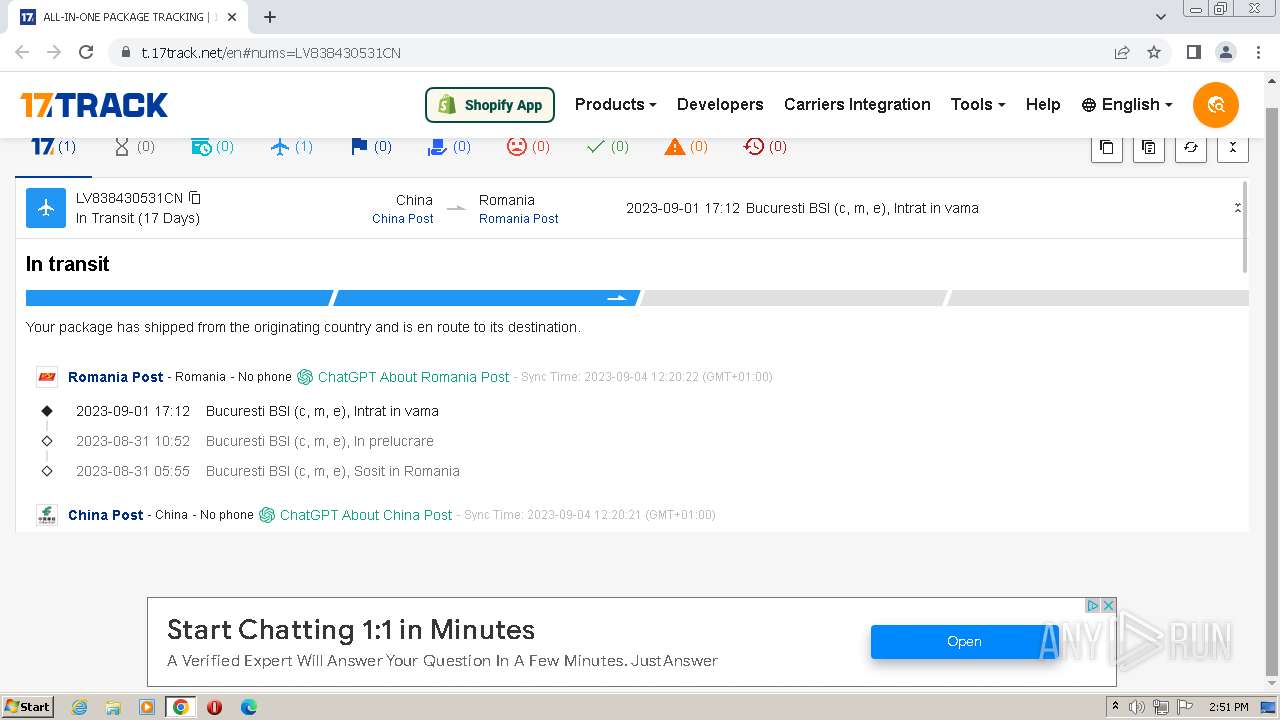Open the Windows Start menu

click(27, 707)
